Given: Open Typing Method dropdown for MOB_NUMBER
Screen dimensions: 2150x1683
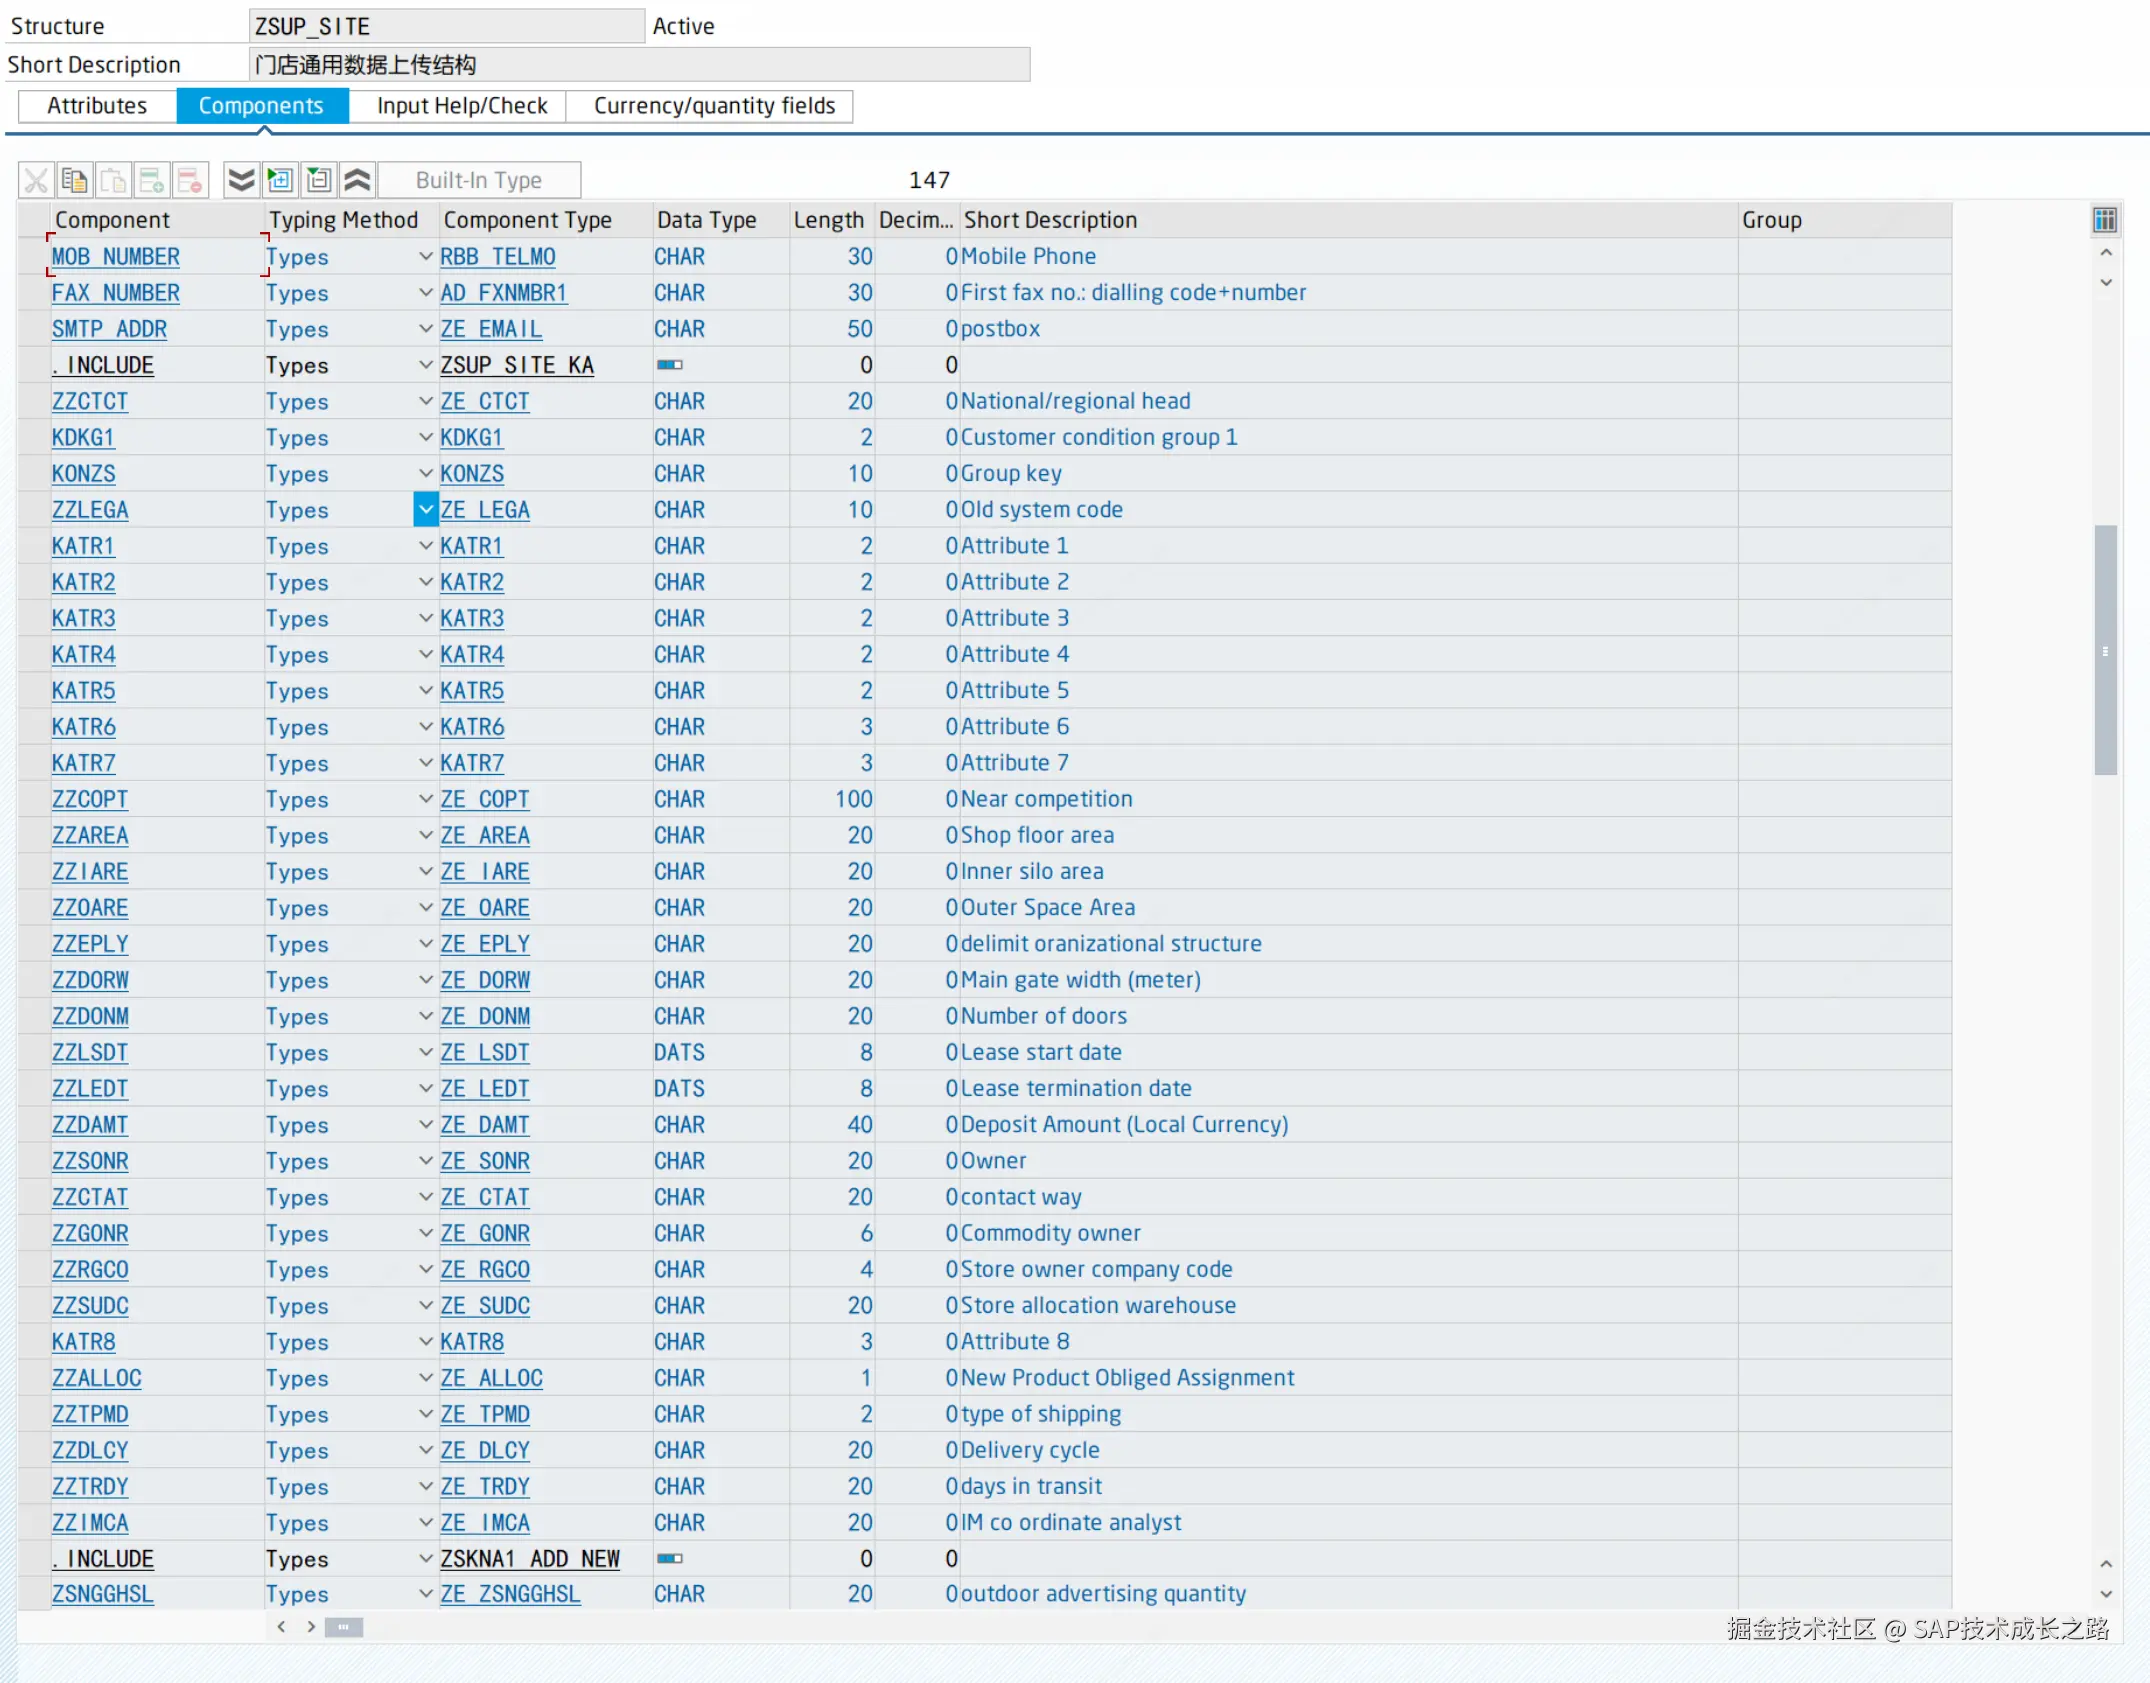Looking at the screenshot, I should click(x=426, y=257).
